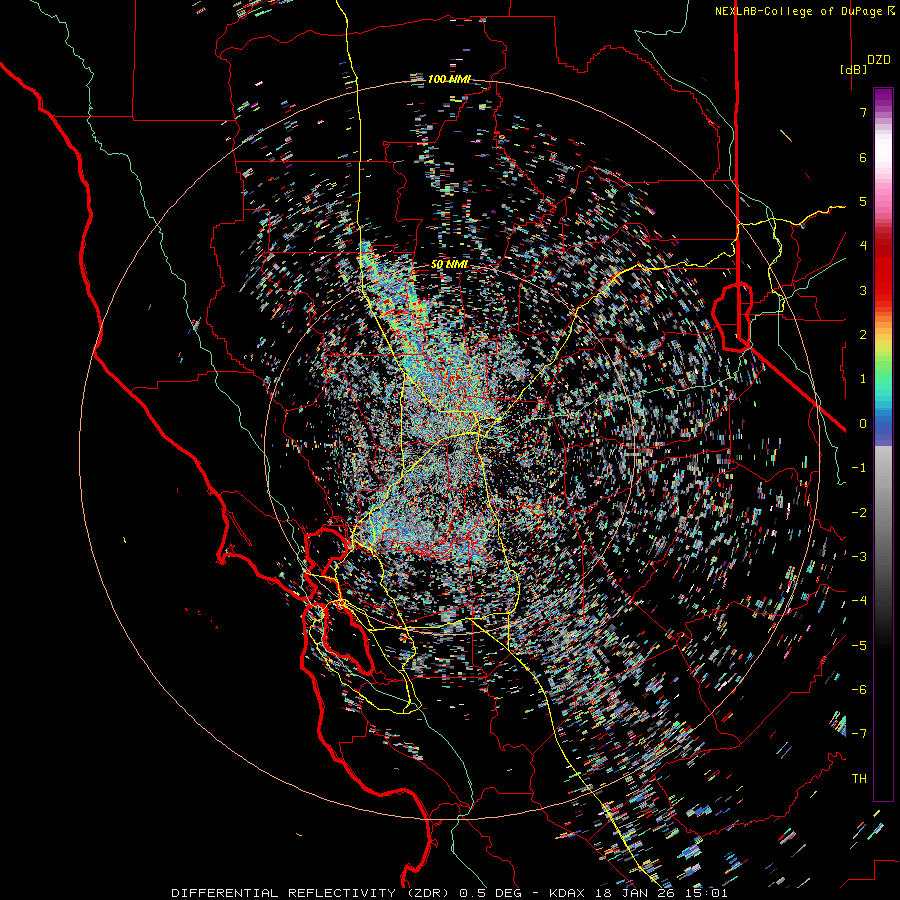Click the 7 value on the color scale
Image resolution: width=900 pixels, height=900 pixels.
(863, 112)
